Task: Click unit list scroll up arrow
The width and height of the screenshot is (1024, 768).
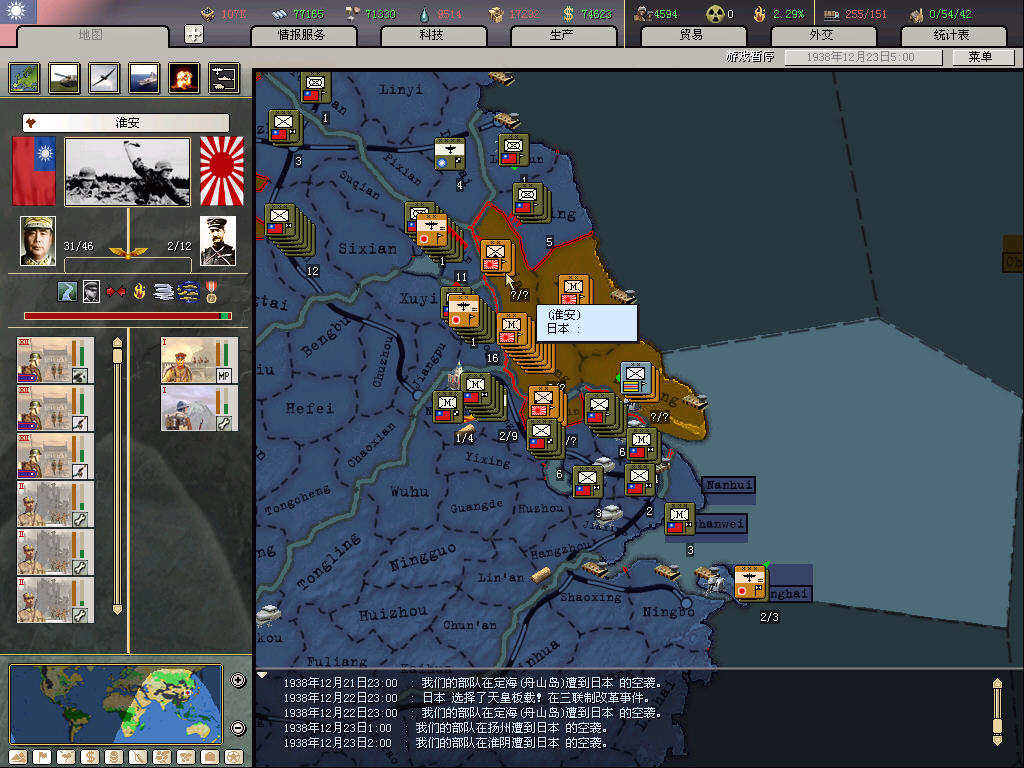Action: [x=117, y=342]
